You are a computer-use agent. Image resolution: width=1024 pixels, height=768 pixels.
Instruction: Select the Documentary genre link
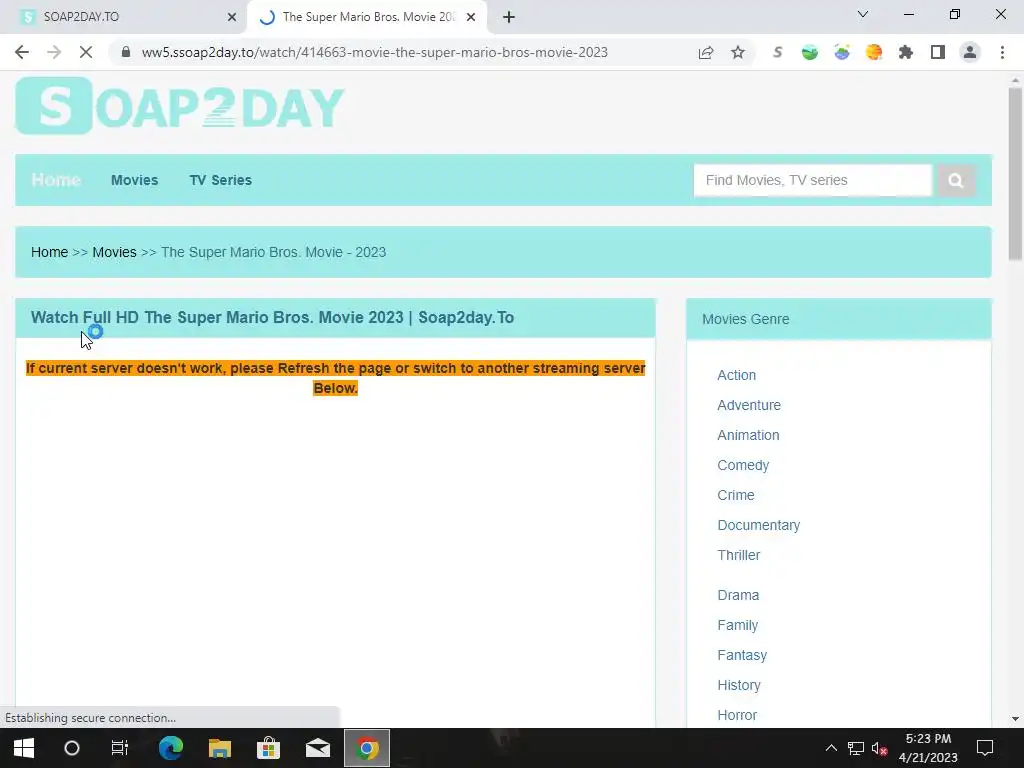[759, 525]
